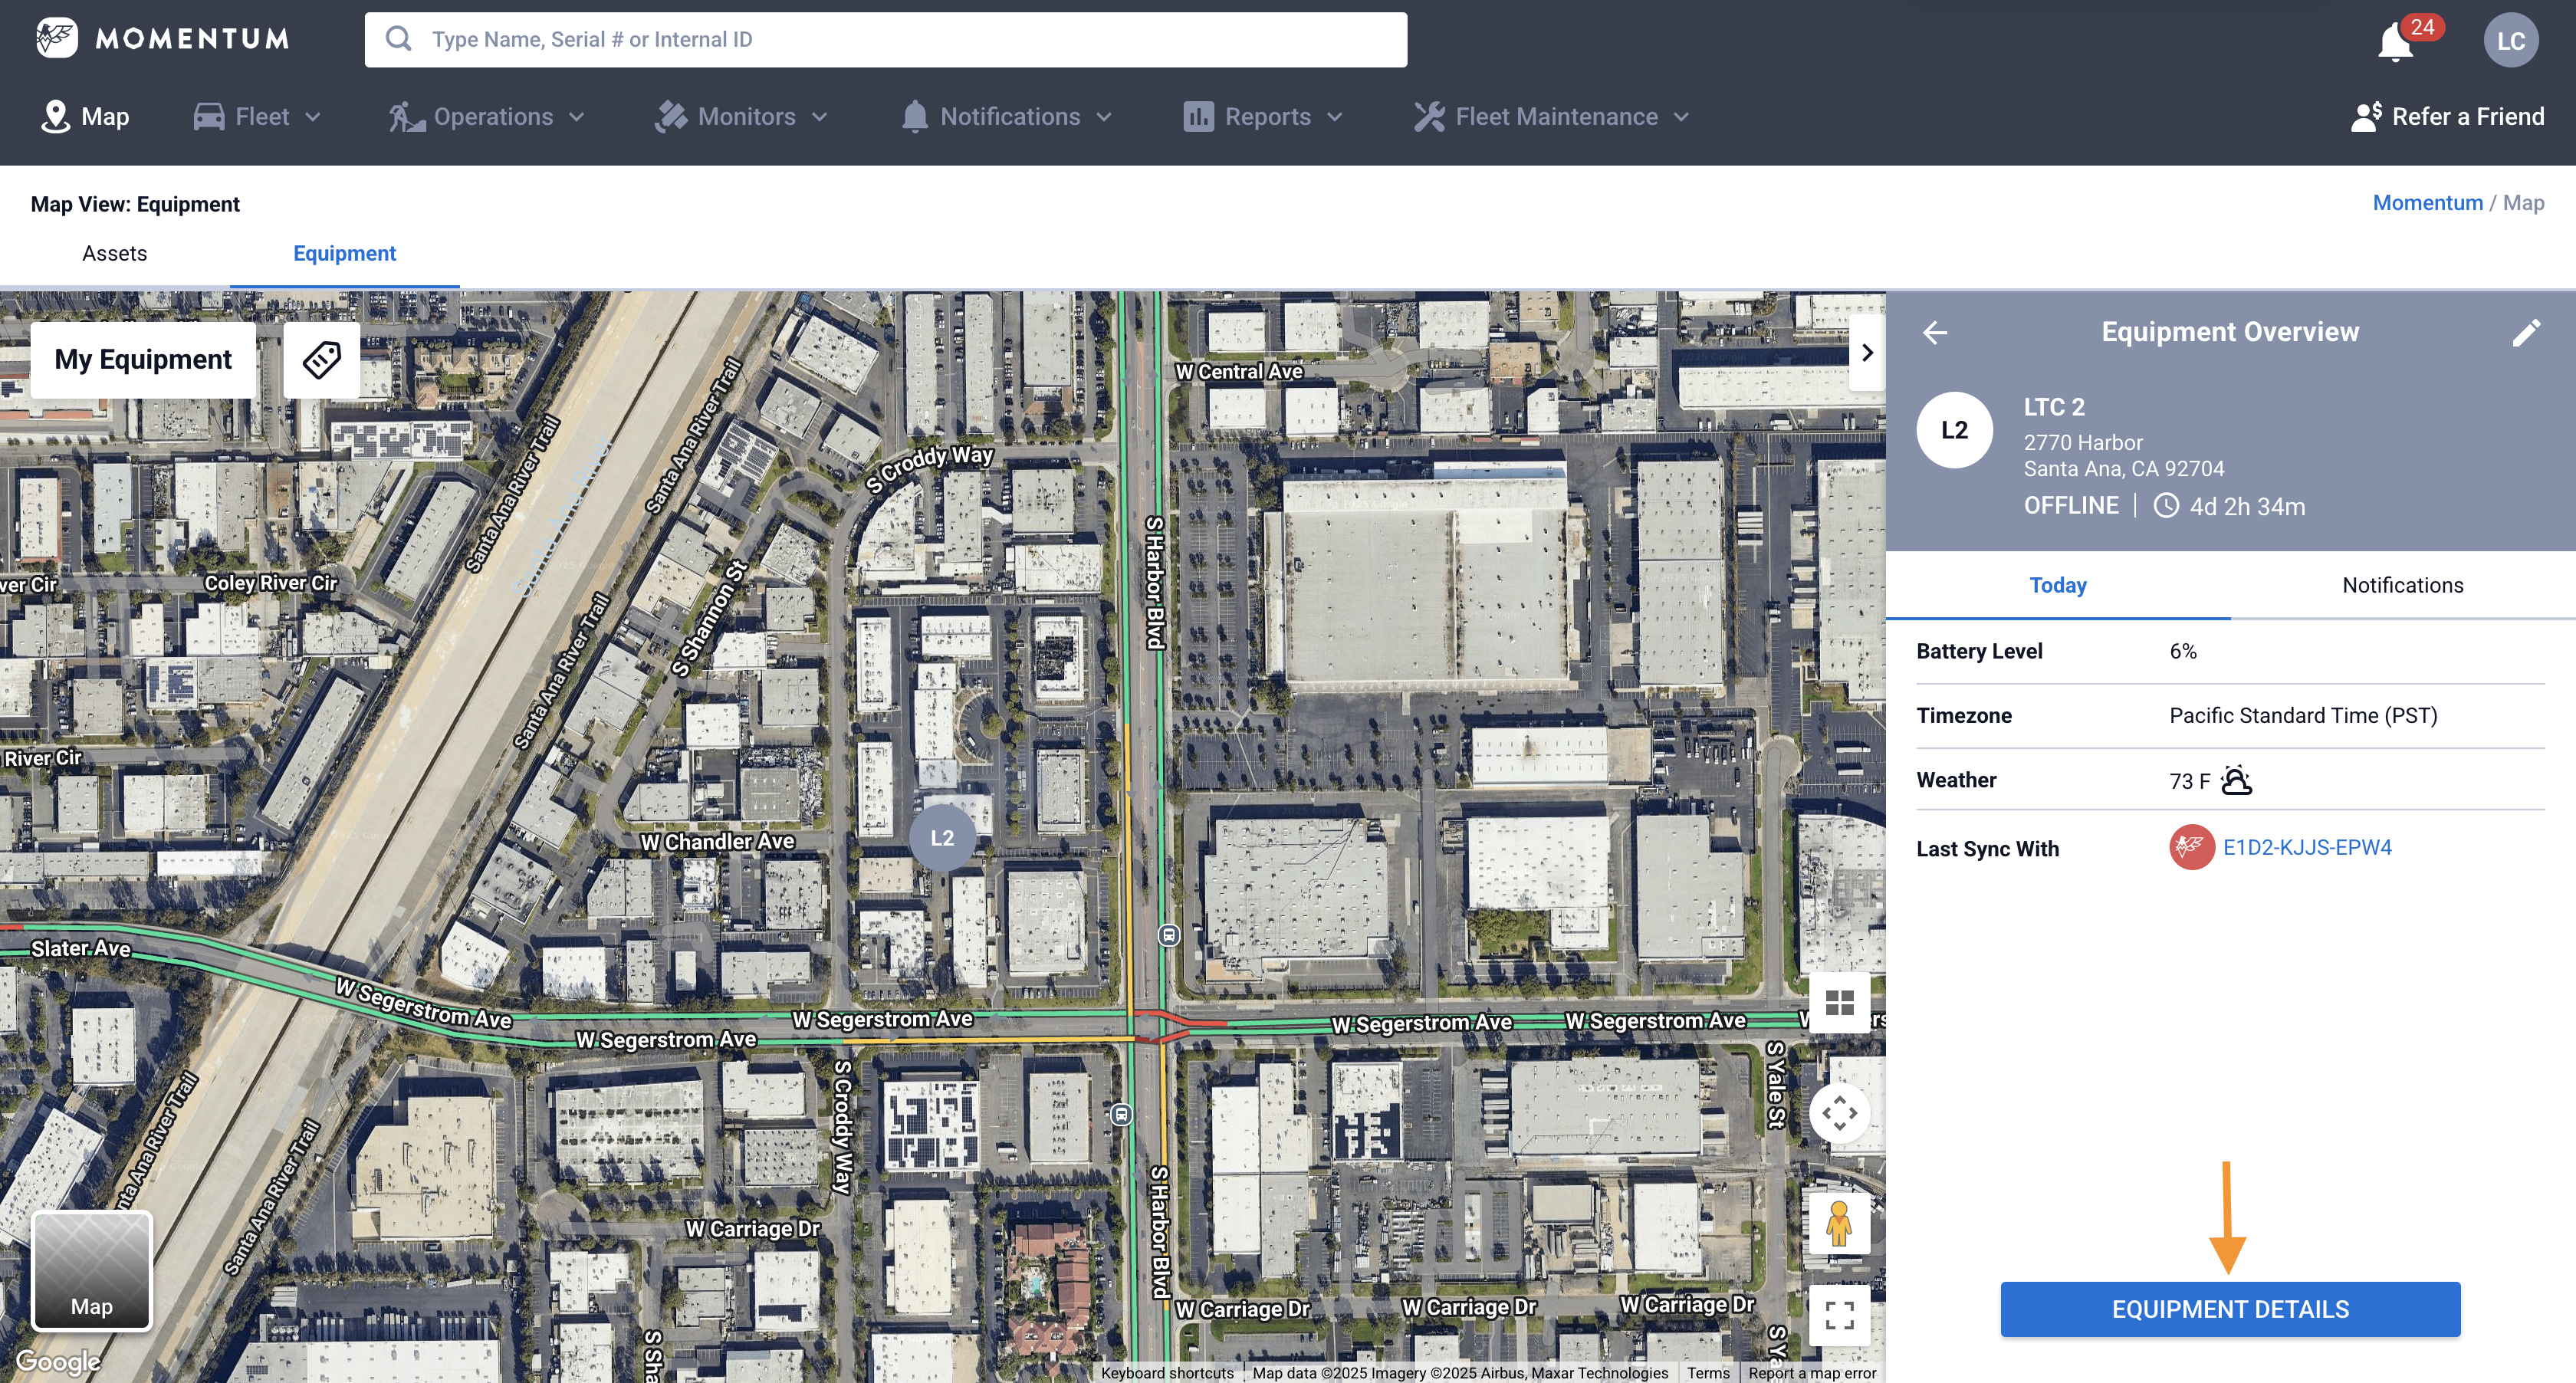This screenshot has width=2576, height=1383.
Task: Click the map camera pan control
Action: click(x=1839, y=1112)
